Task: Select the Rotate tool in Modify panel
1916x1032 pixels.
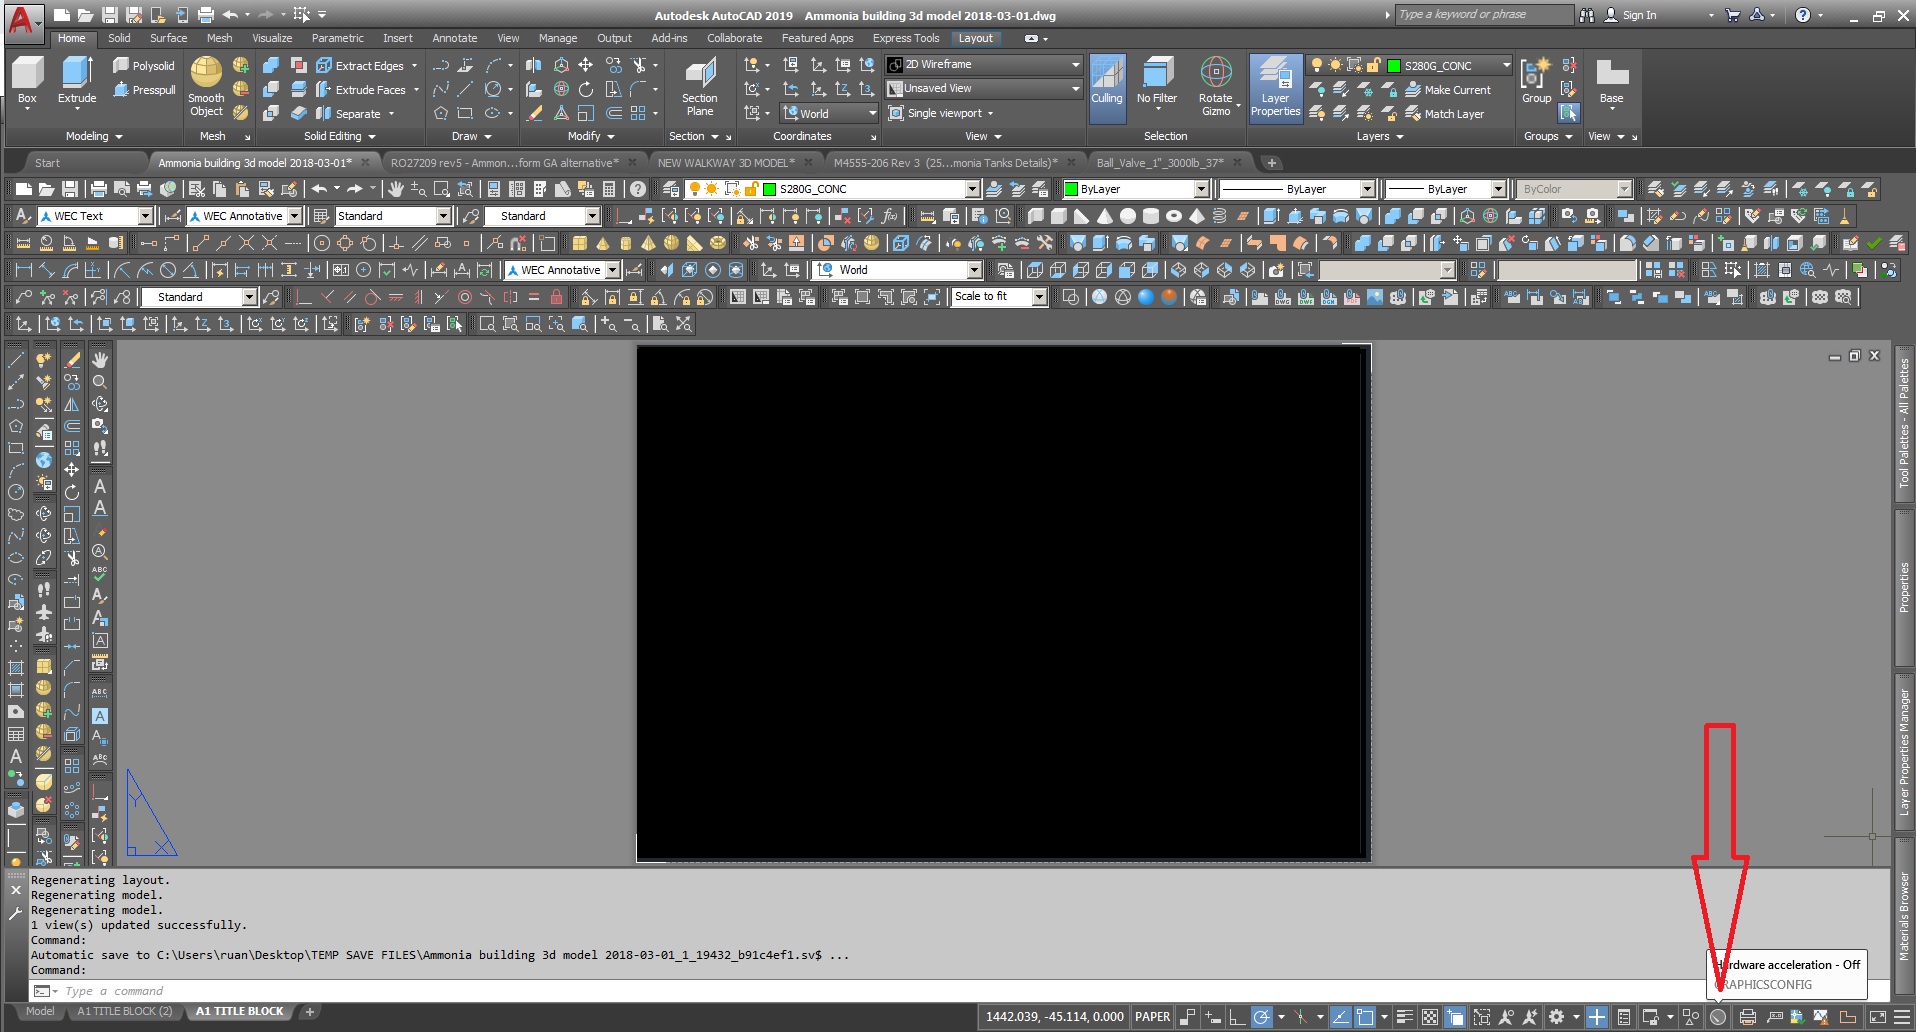Action: (x=586, y=89)
